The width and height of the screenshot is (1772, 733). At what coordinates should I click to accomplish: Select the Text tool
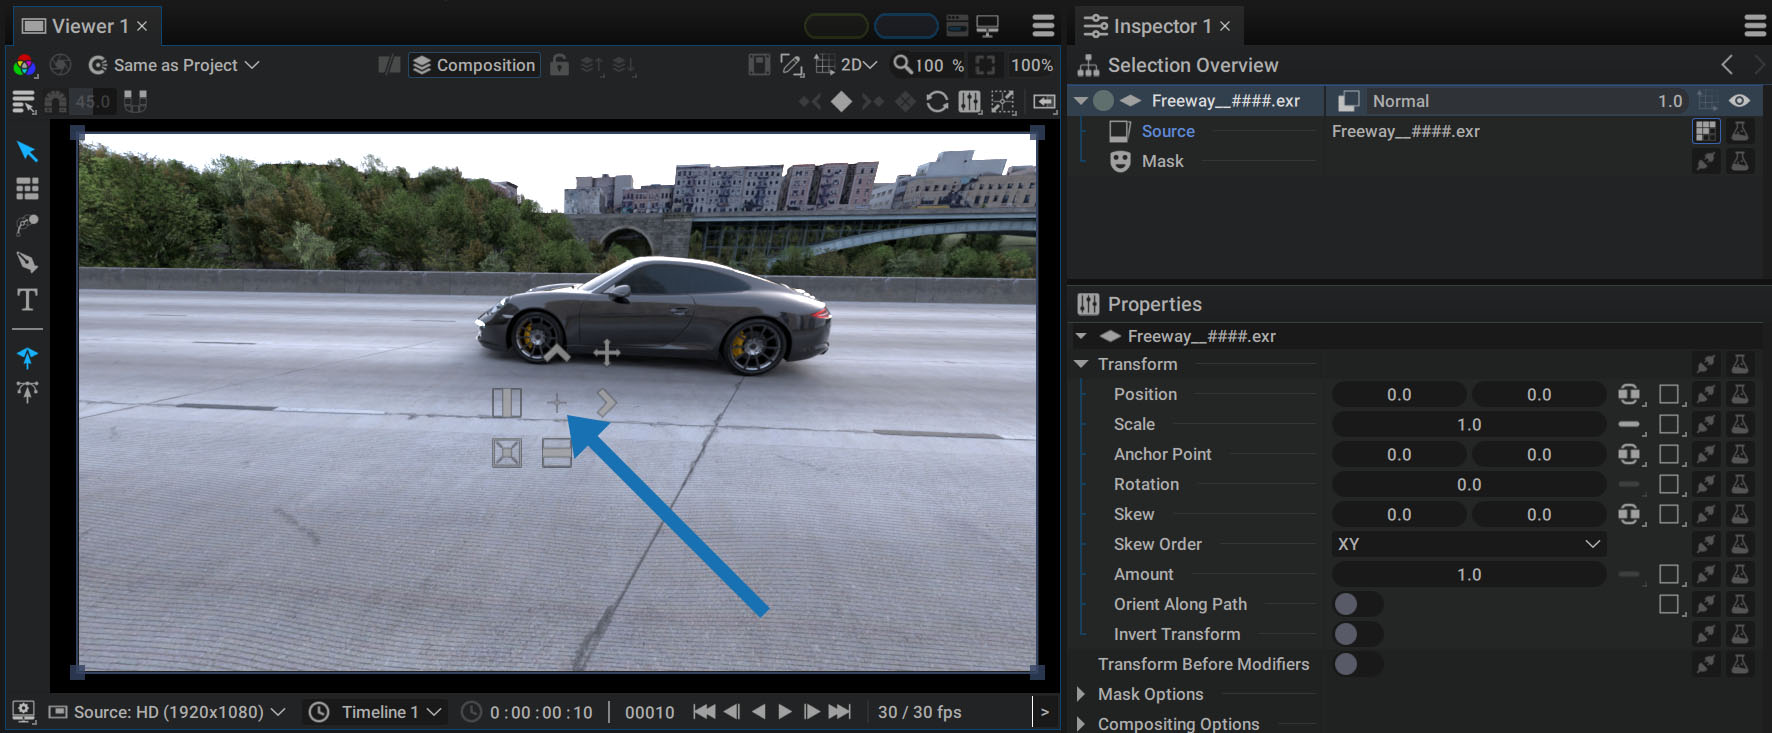[x=27, y=299]
